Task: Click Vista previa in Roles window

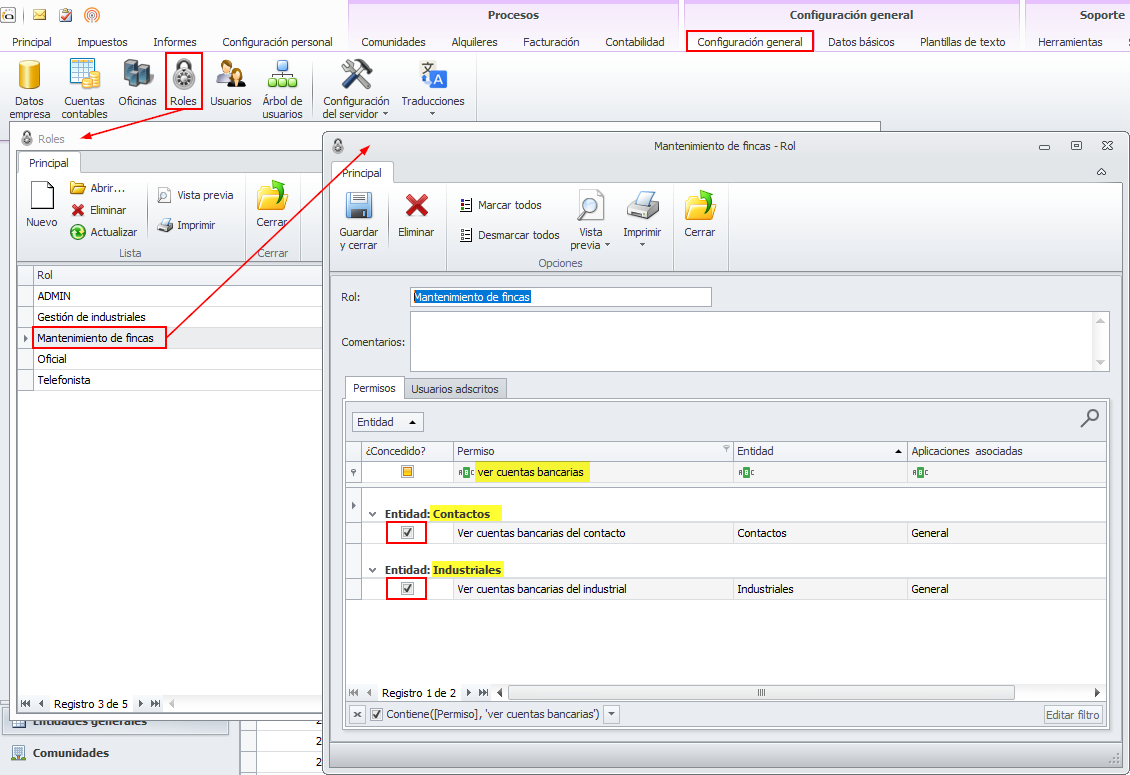Action: 195,195
